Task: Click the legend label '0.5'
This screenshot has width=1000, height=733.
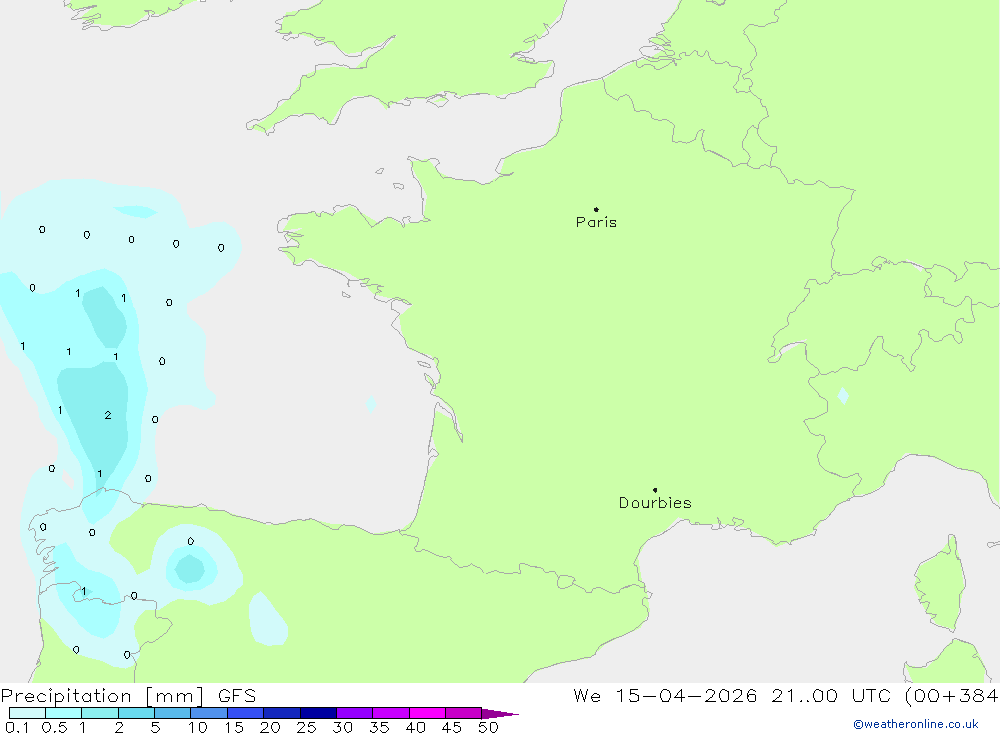Action: tap(54, 727)
